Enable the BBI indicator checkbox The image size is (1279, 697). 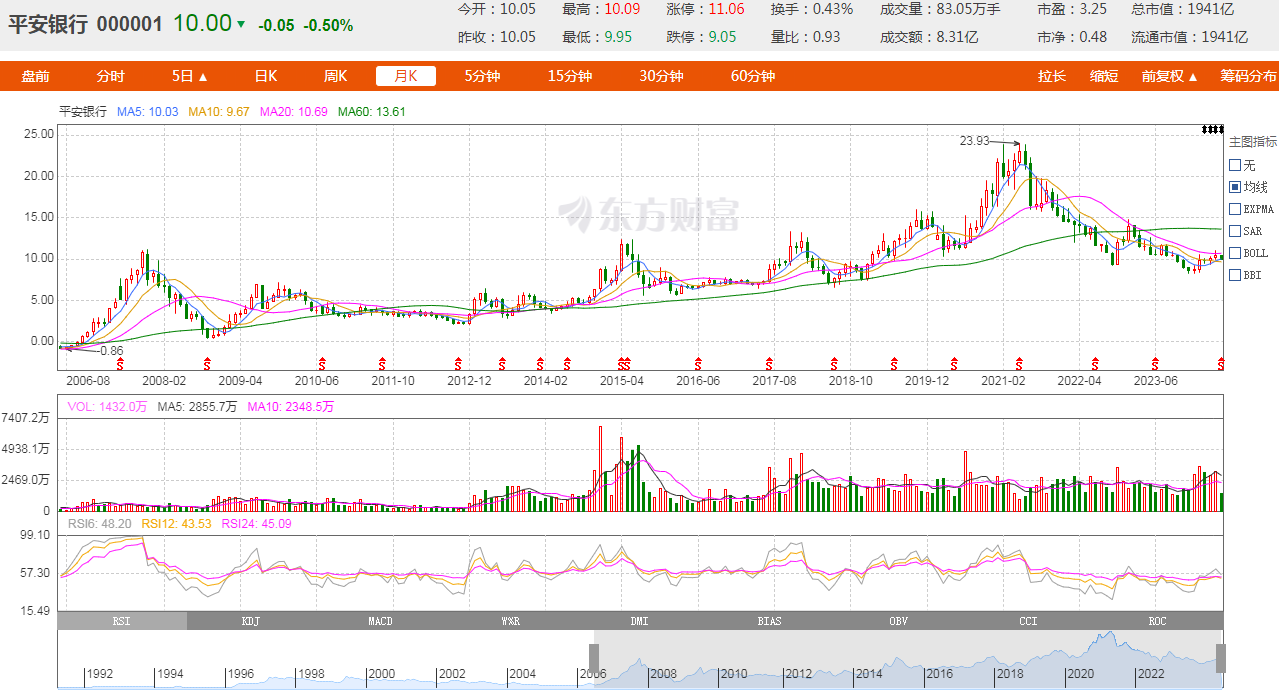[x=1235, y=275]
